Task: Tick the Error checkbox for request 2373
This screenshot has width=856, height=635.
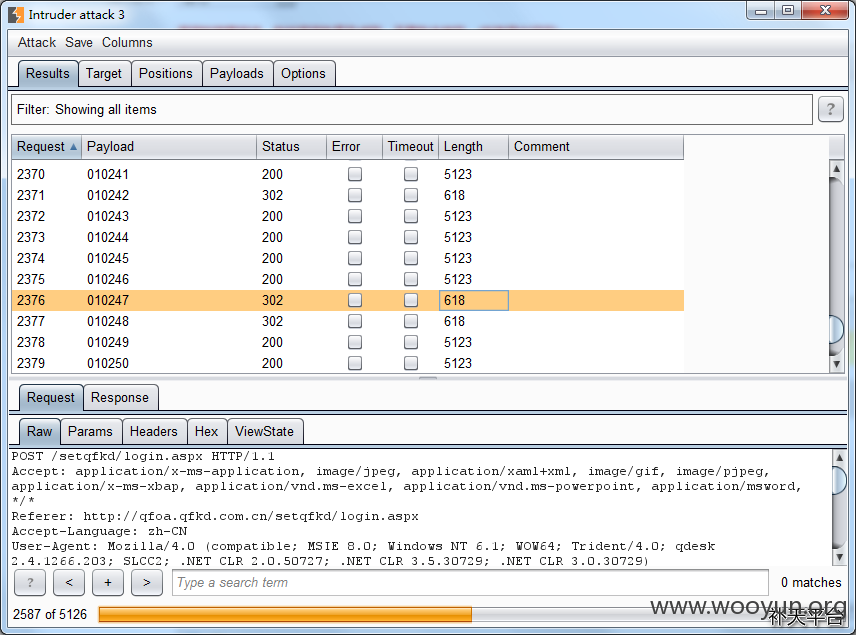Action: [x=355, y=237]
